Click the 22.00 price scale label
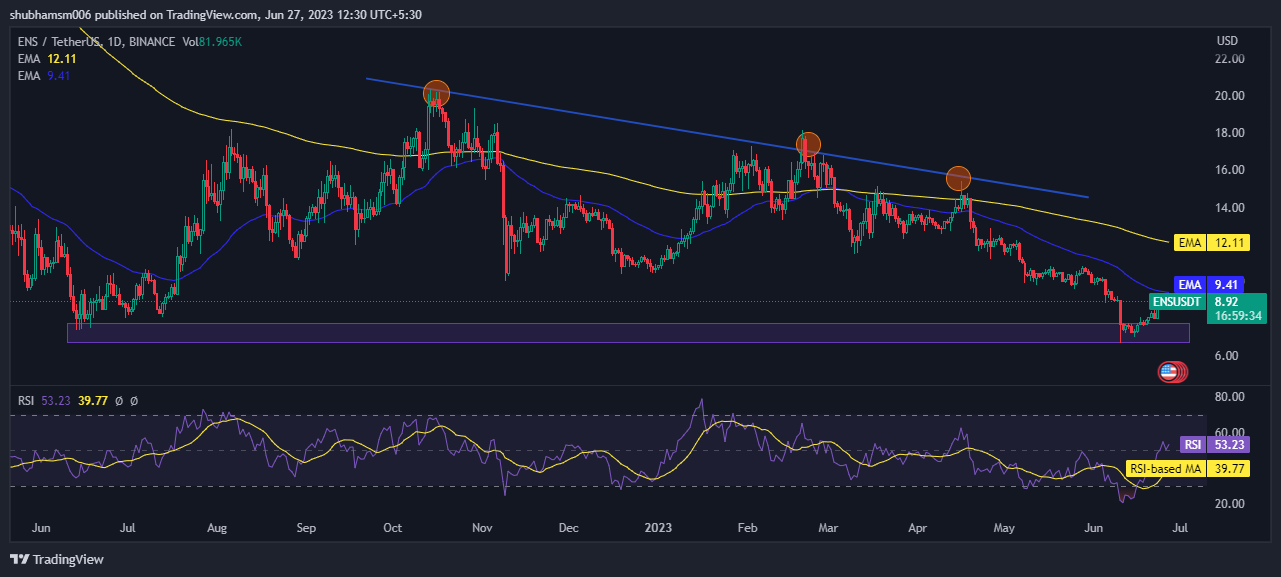Screen dimensions: 1281x577 point(1230,59)
